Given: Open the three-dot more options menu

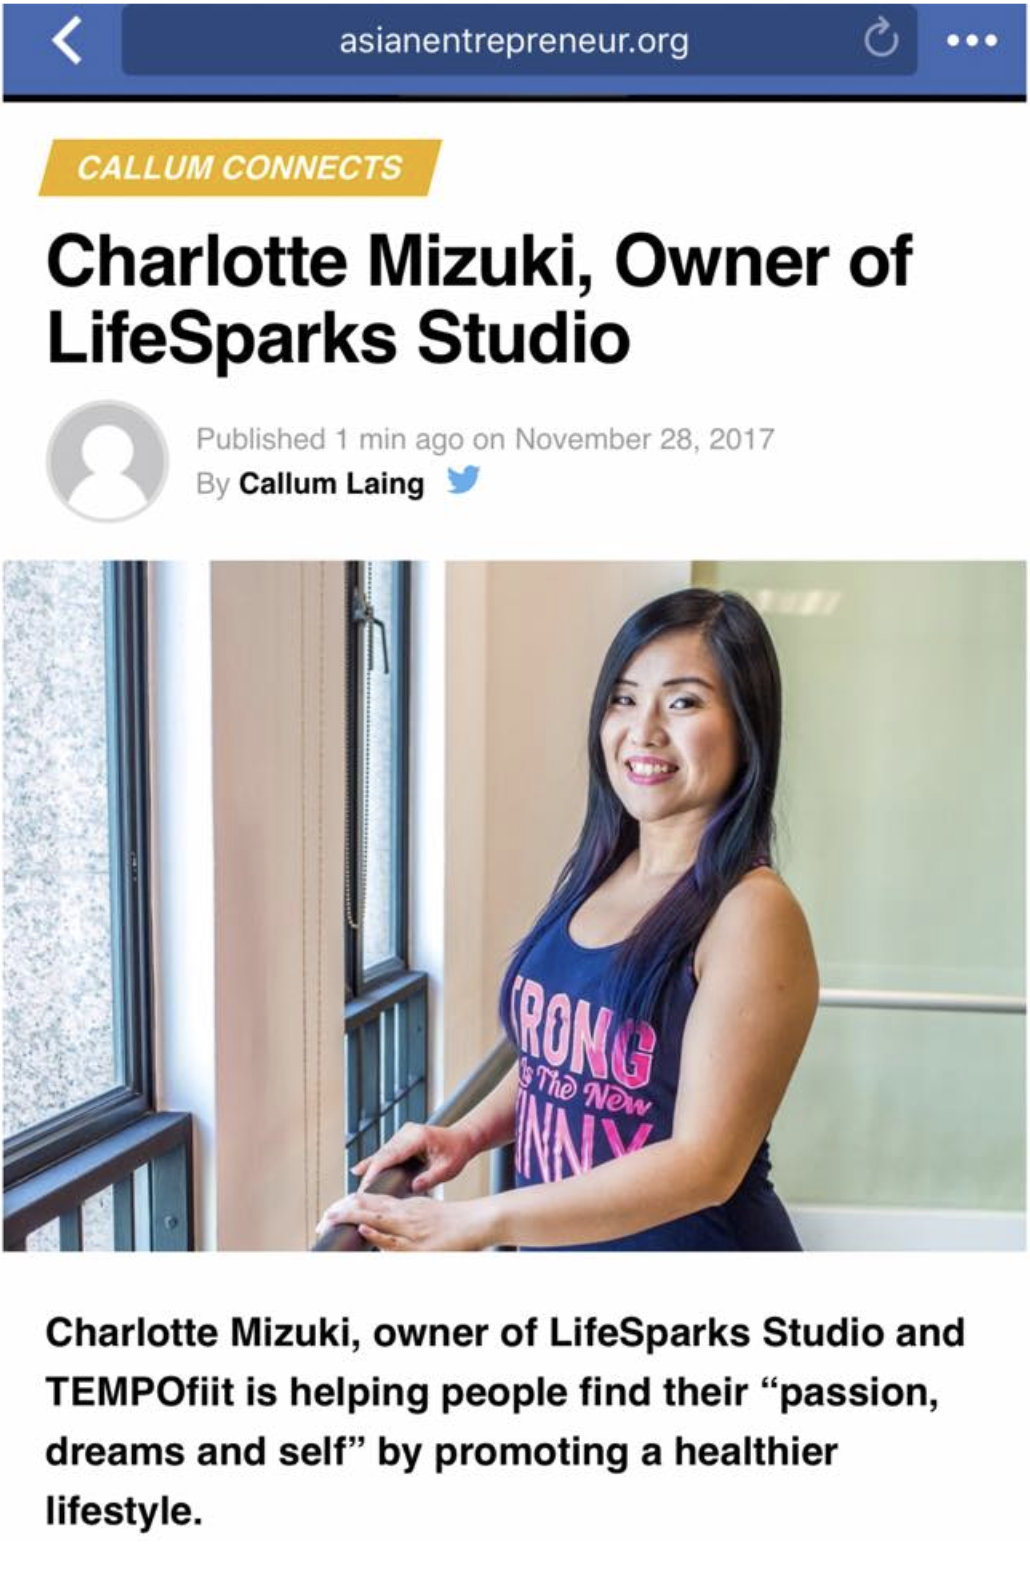Looking at the screenshot, I should (972, 41).
